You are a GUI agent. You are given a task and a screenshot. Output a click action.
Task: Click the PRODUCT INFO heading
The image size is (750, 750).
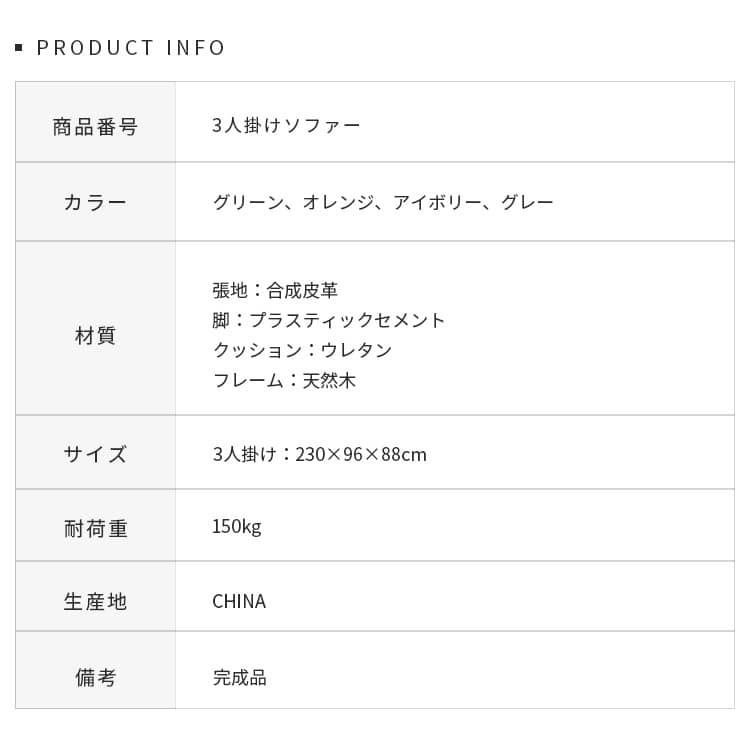(131, 48)
